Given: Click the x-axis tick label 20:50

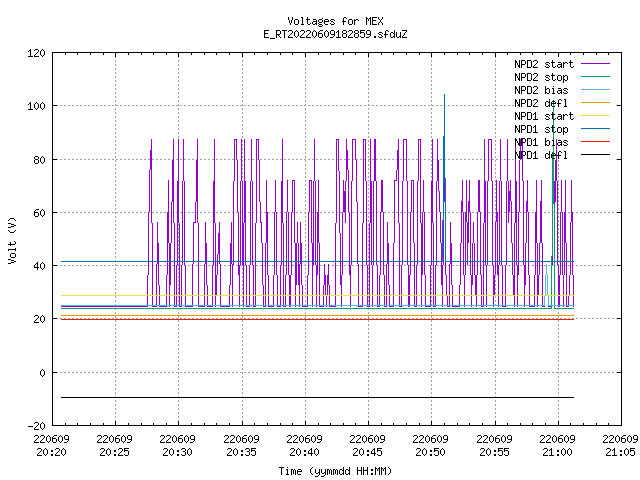Looking at the screenshot, I should click(x=431, y=452).
